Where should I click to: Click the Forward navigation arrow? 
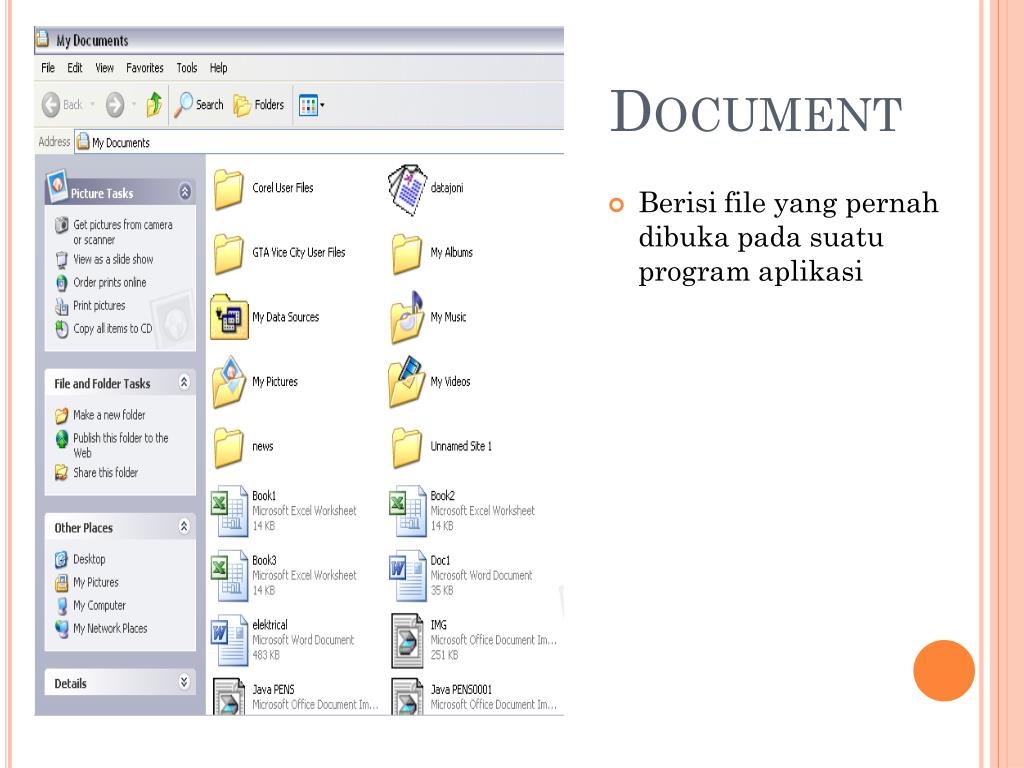(x=115, y=104)
